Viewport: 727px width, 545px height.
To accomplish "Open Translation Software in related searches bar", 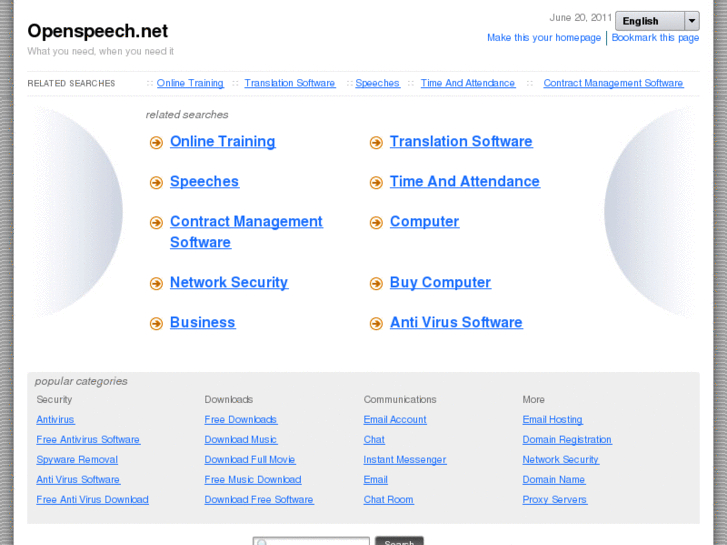I will (x=289, y=83).
